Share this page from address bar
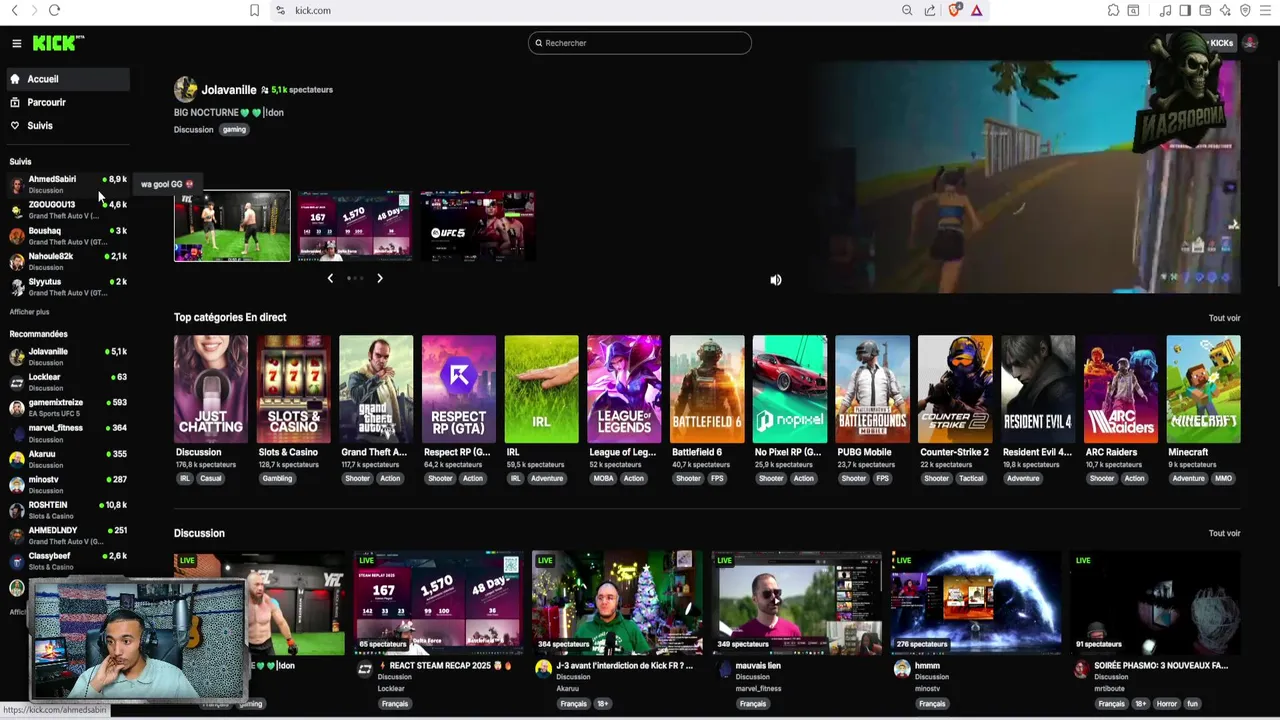Image resolution: width=1280 pixels, height=720 pixels. click(930, 10)
